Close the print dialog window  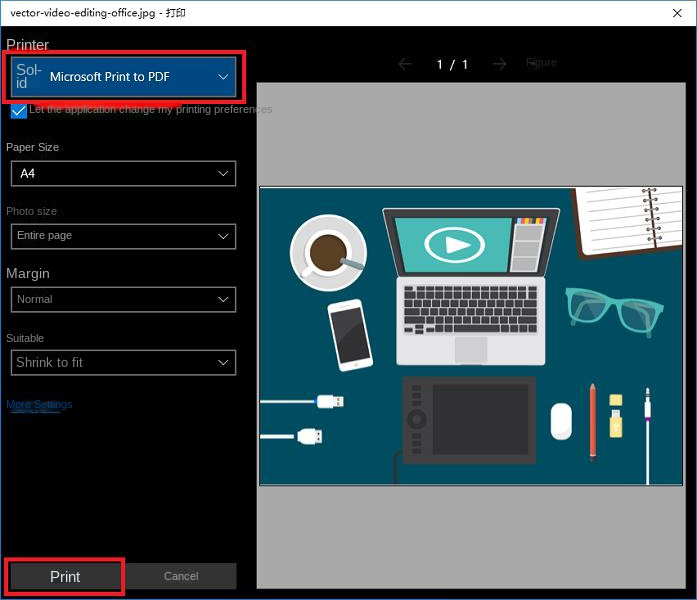point(677,13)
